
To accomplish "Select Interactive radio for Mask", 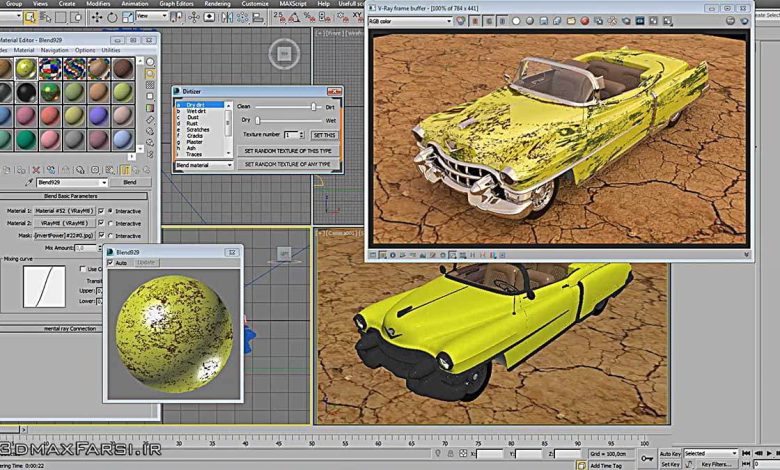I will coord(111,236).
